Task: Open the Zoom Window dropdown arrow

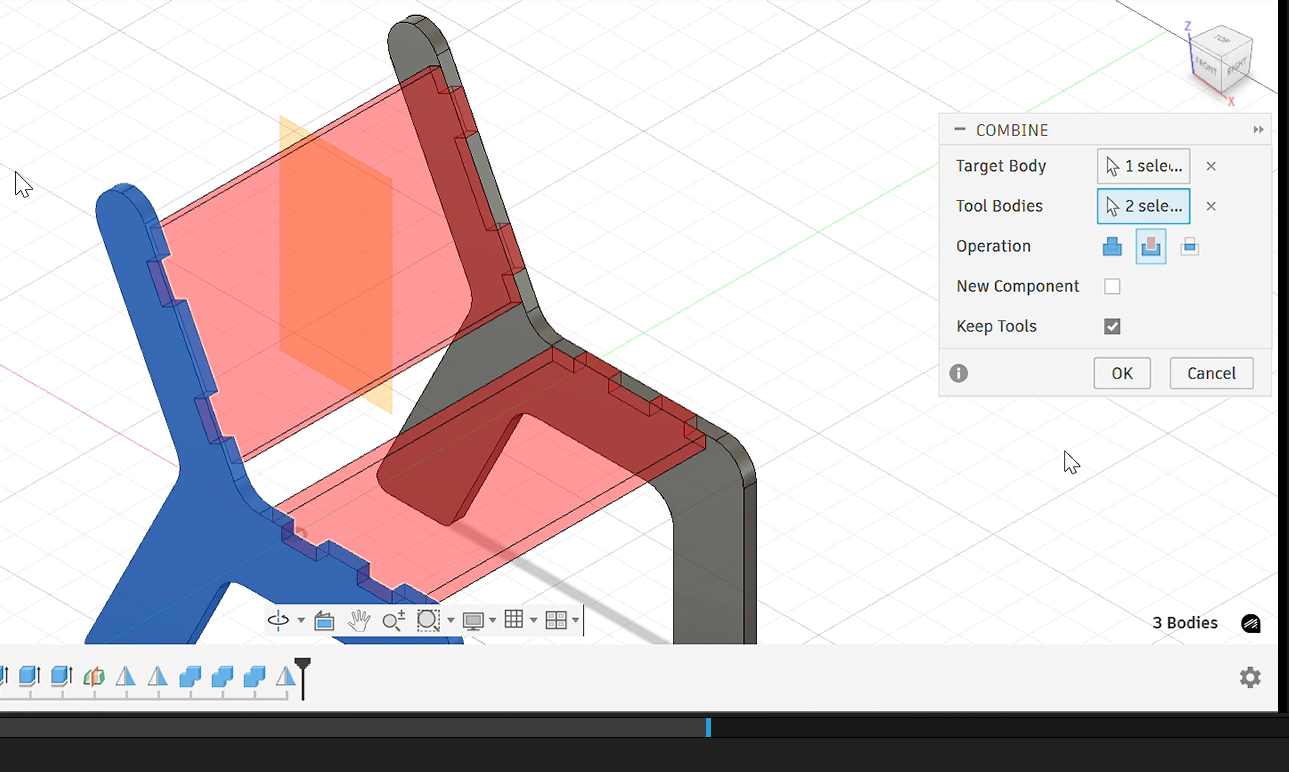Action: click(x=450, y=621)
